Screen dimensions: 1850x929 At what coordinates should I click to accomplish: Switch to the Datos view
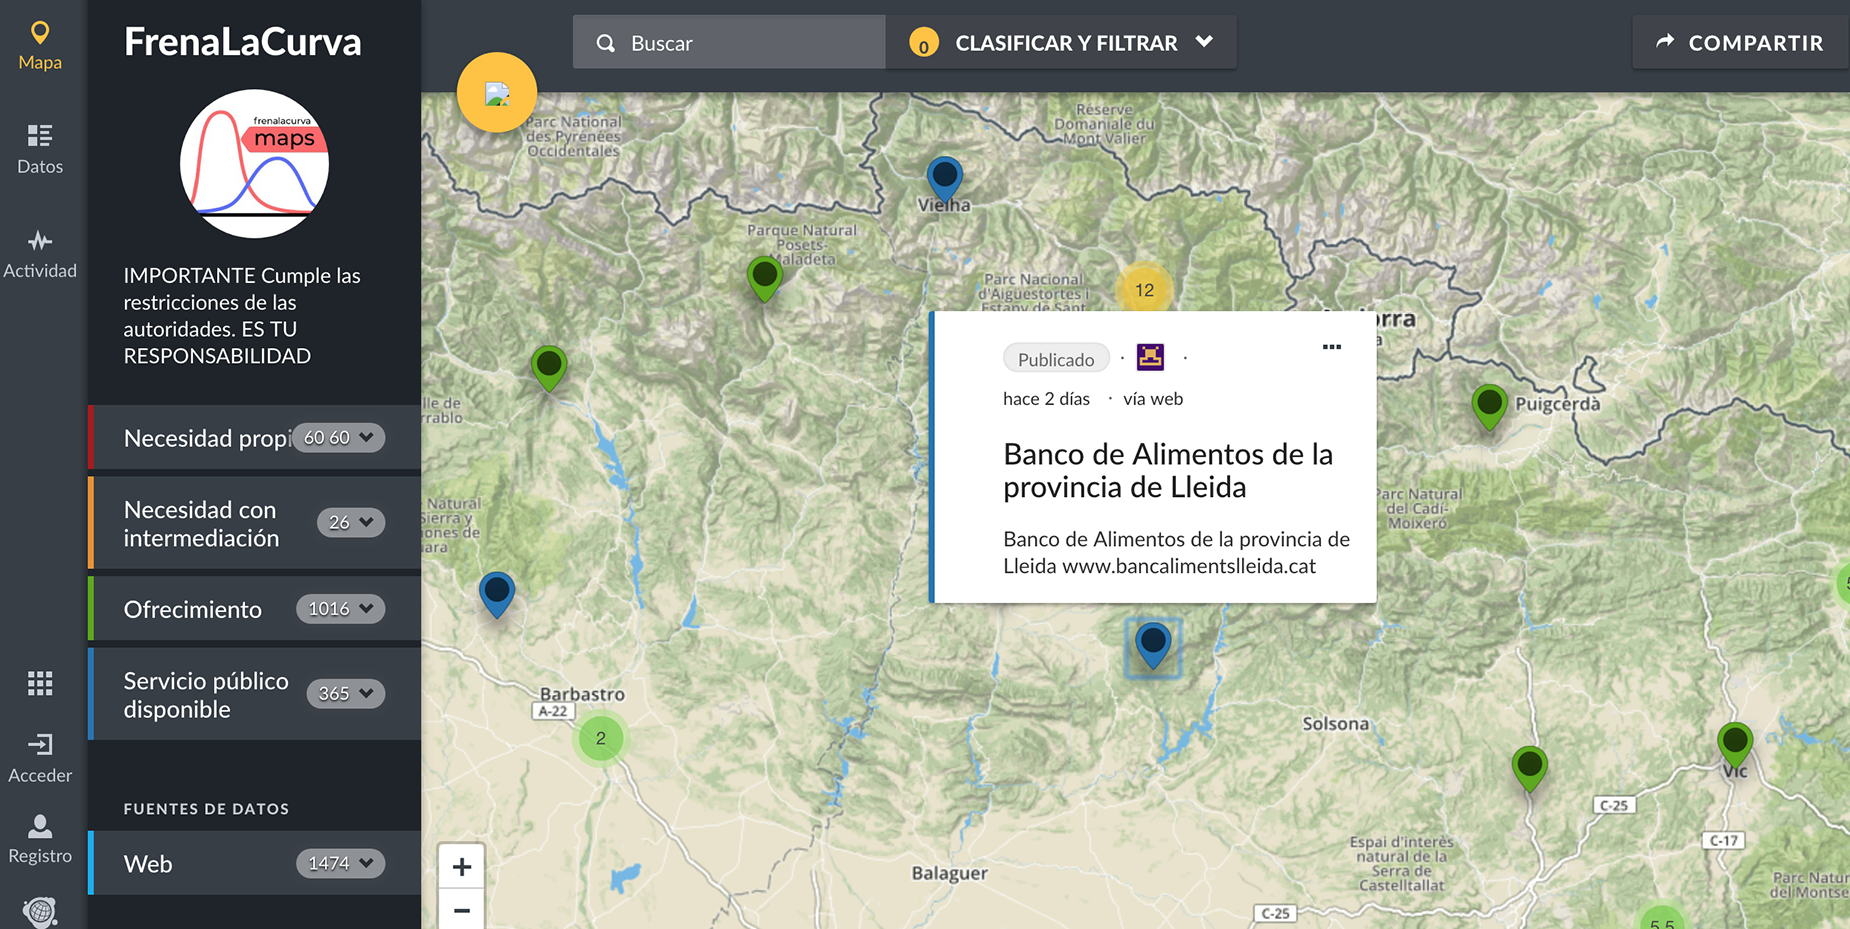coord(40,149)
